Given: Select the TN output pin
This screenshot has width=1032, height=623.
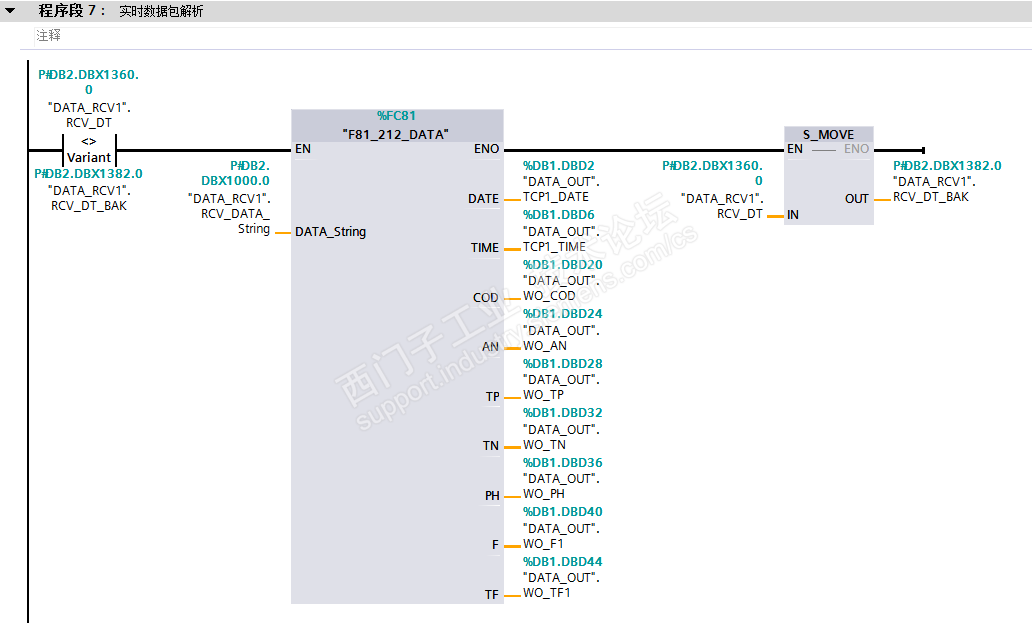Looking at the screenshot, I should (x=491, y=446).
